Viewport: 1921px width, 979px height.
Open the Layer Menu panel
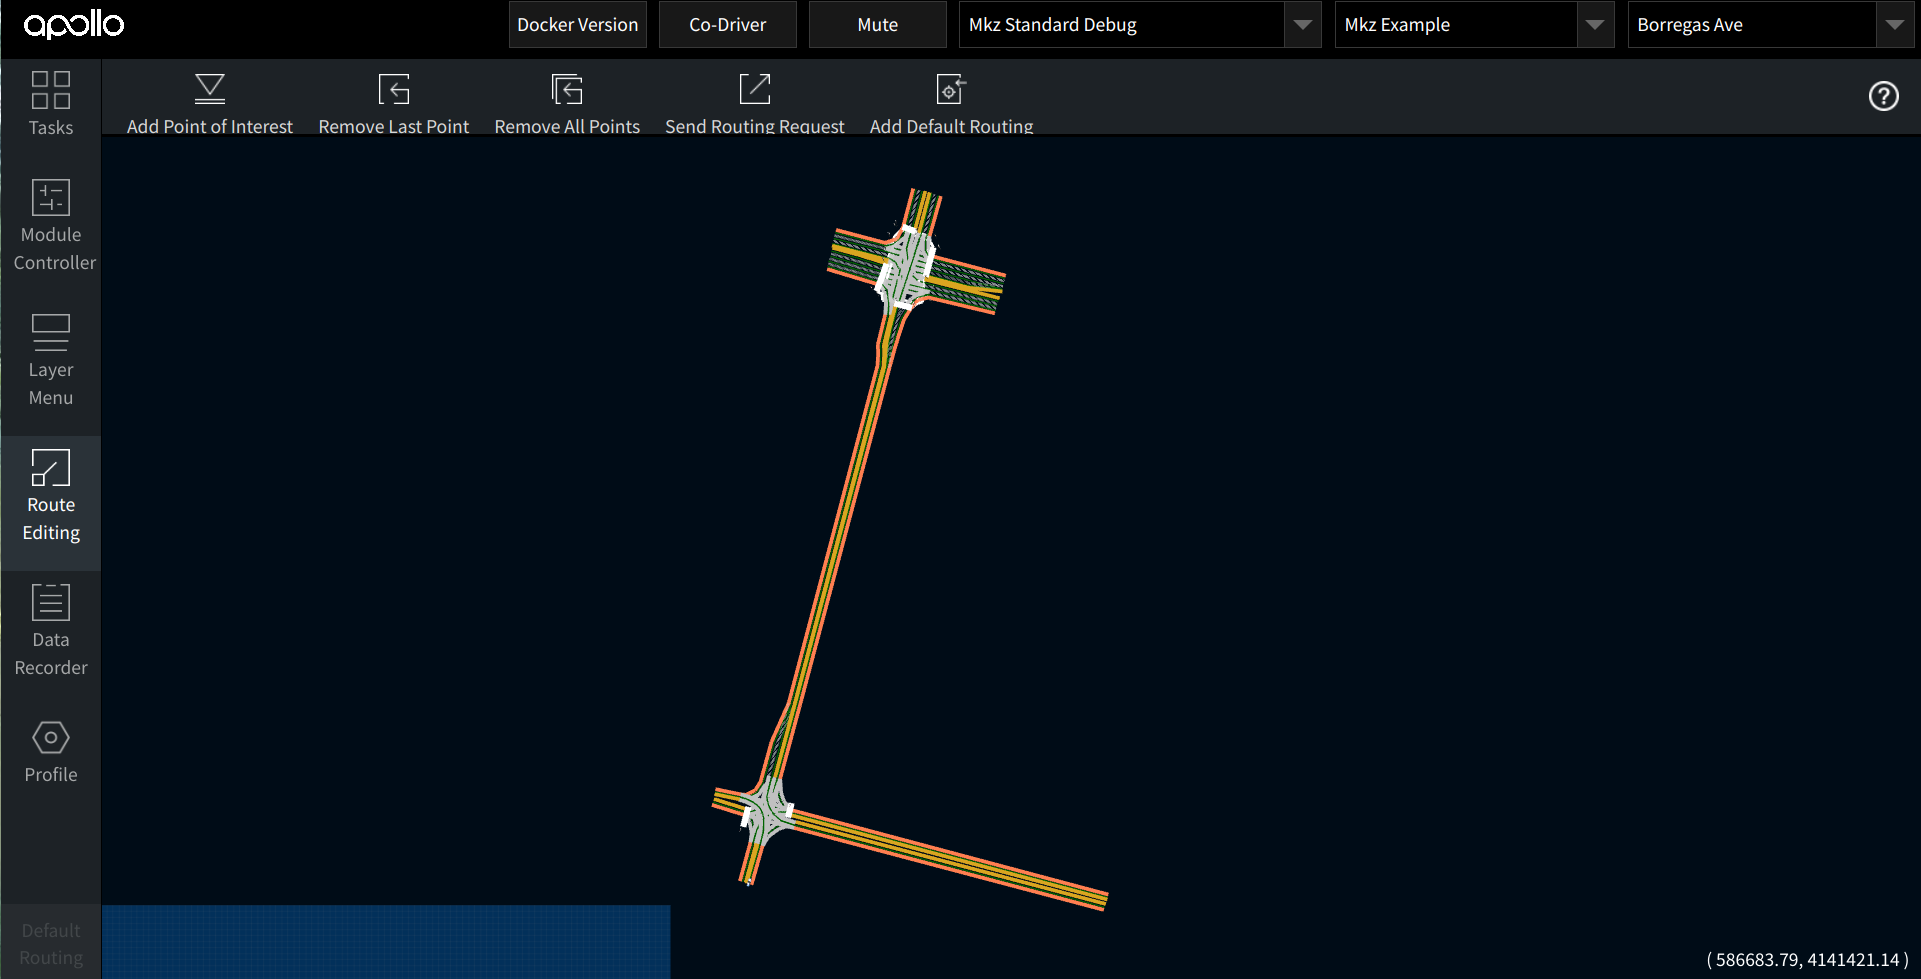[x=51, y=360]
